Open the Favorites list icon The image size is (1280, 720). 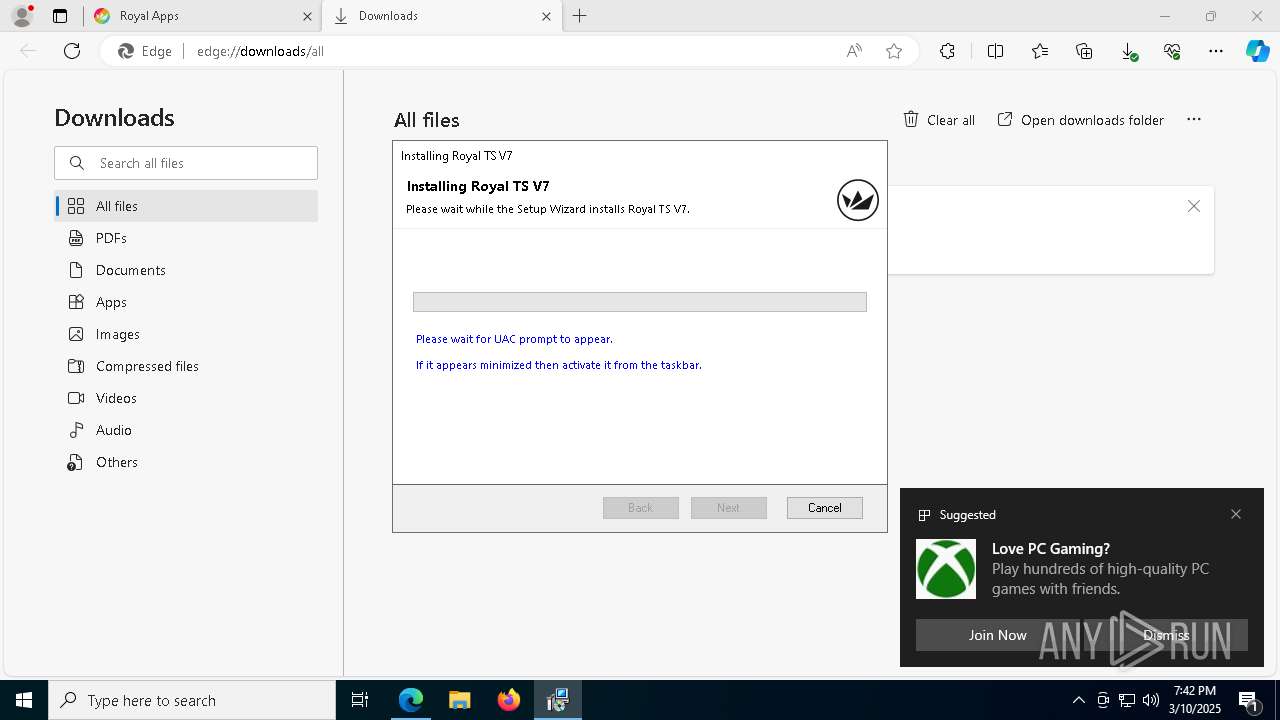pos(1040,51)
